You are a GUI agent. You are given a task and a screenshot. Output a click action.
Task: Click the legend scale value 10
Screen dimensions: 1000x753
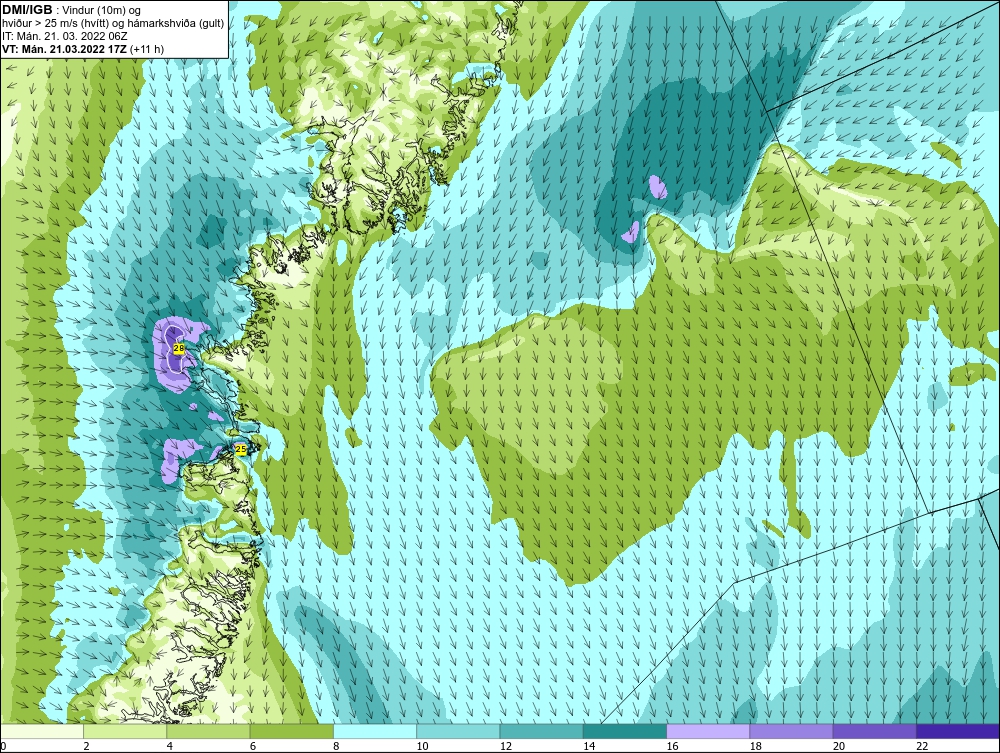click(423, 747)
